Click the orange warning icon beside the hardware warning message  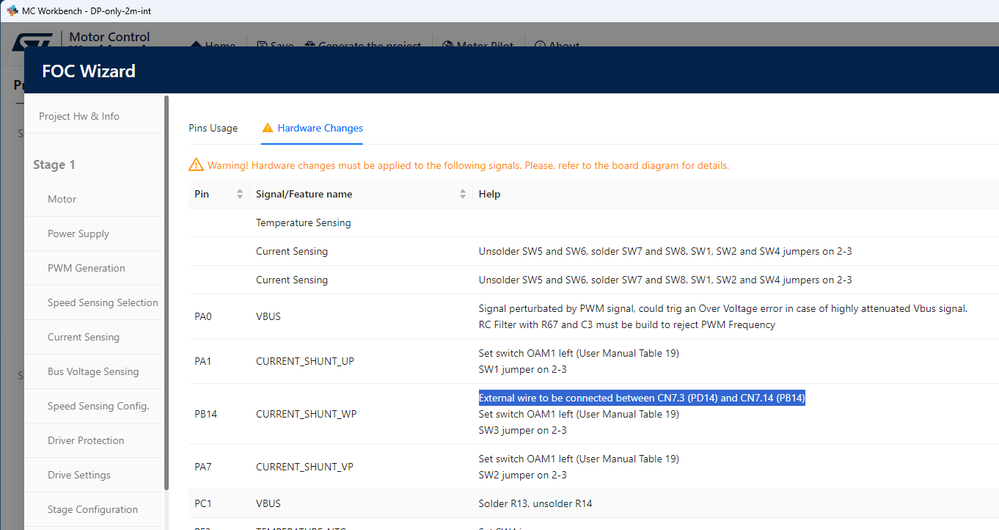tap(196, 165)
